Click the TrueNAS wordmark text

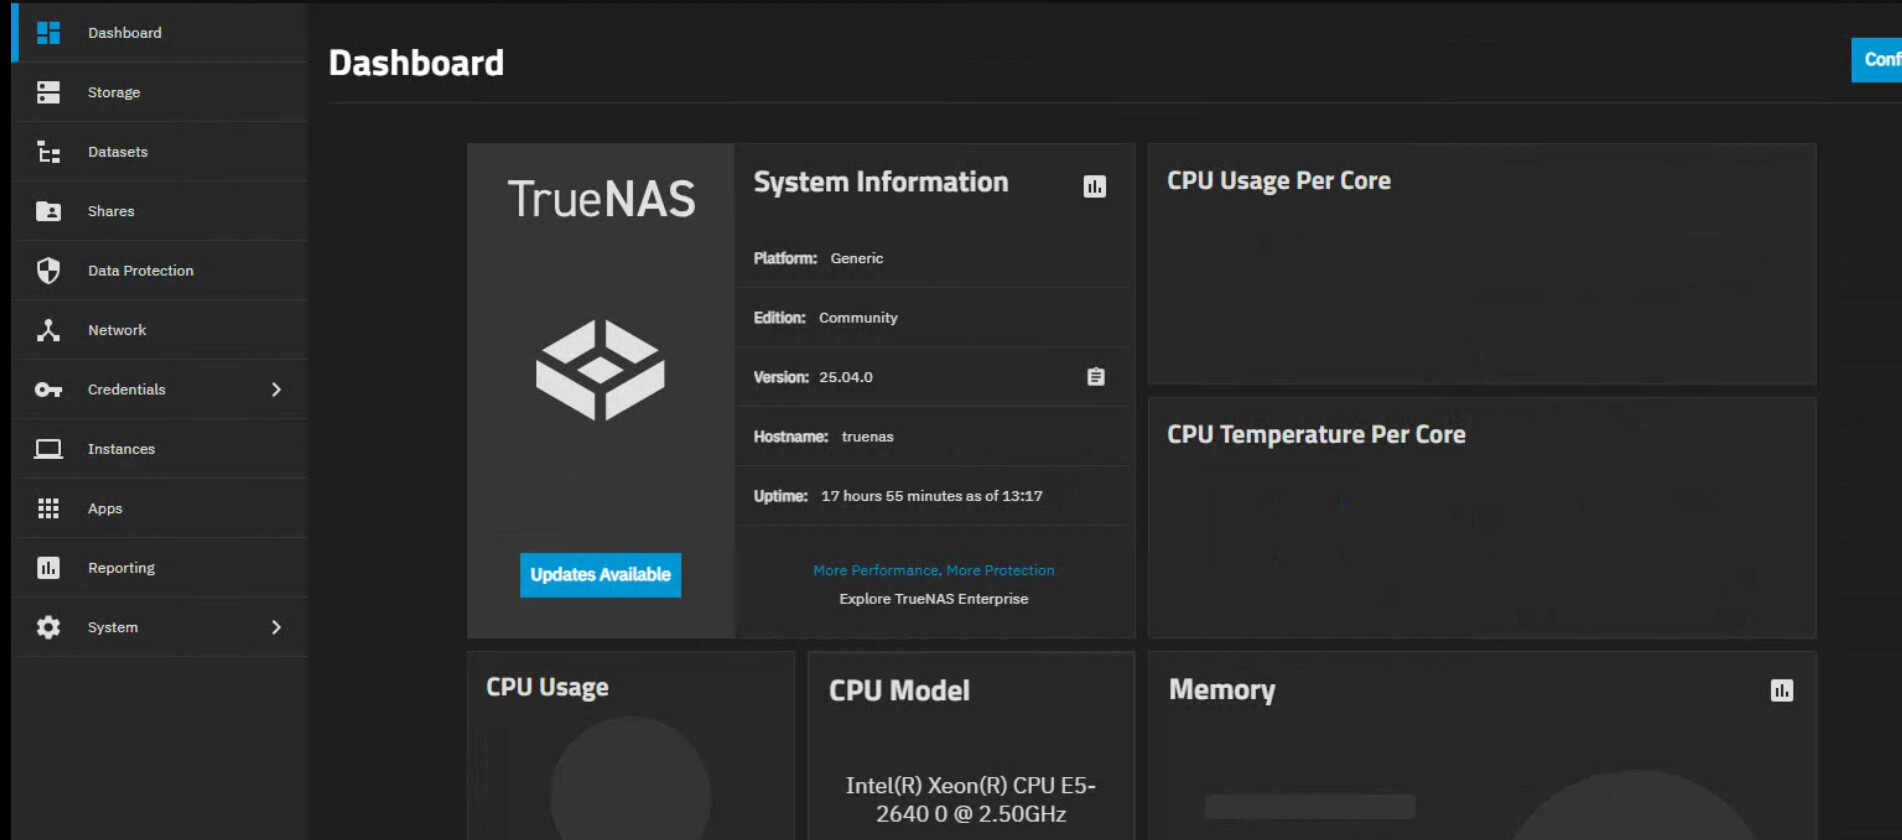coord(601,199)
